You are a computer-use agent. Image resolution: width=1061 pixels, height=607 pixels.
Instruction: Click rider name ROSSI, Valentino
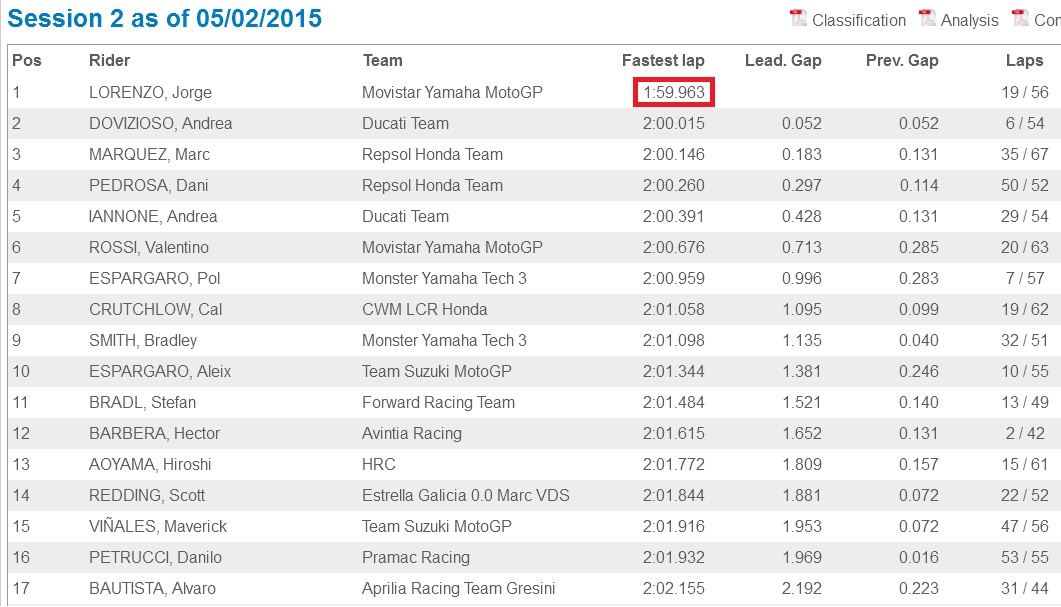coord(153,247)
